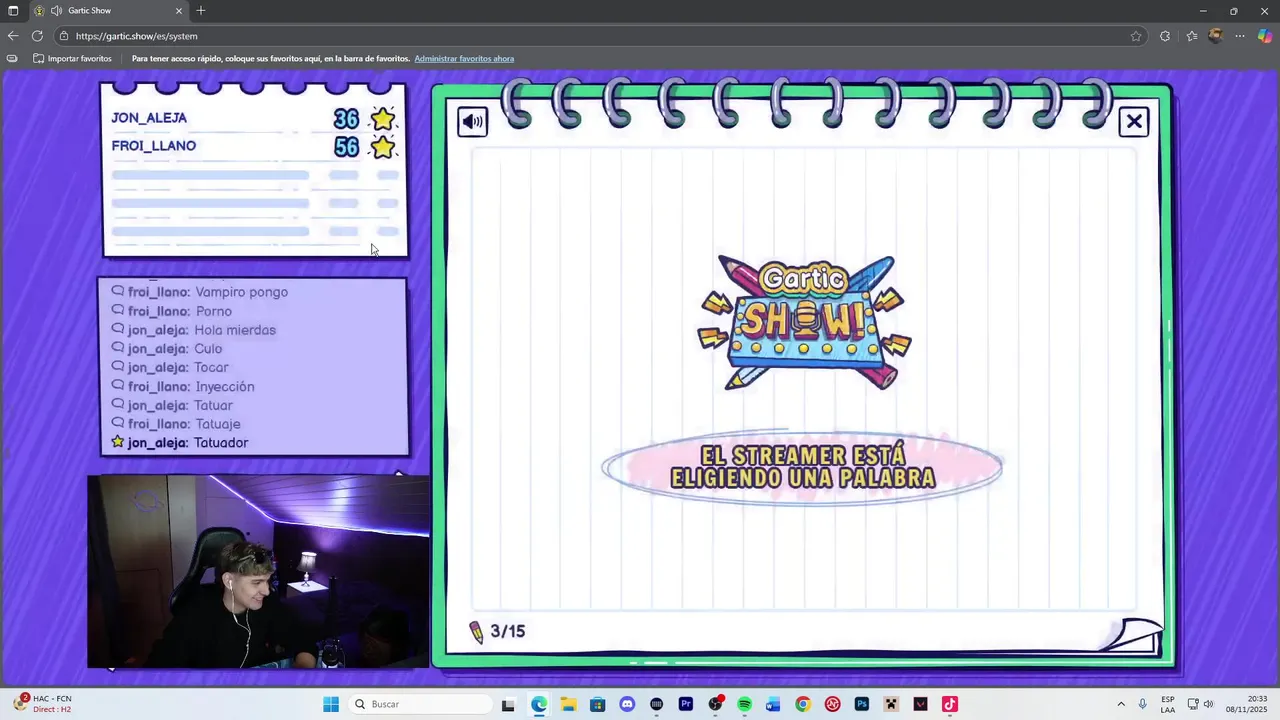
Task: Open Microsoft Edge from the taskbar
Action: [539, 704]
